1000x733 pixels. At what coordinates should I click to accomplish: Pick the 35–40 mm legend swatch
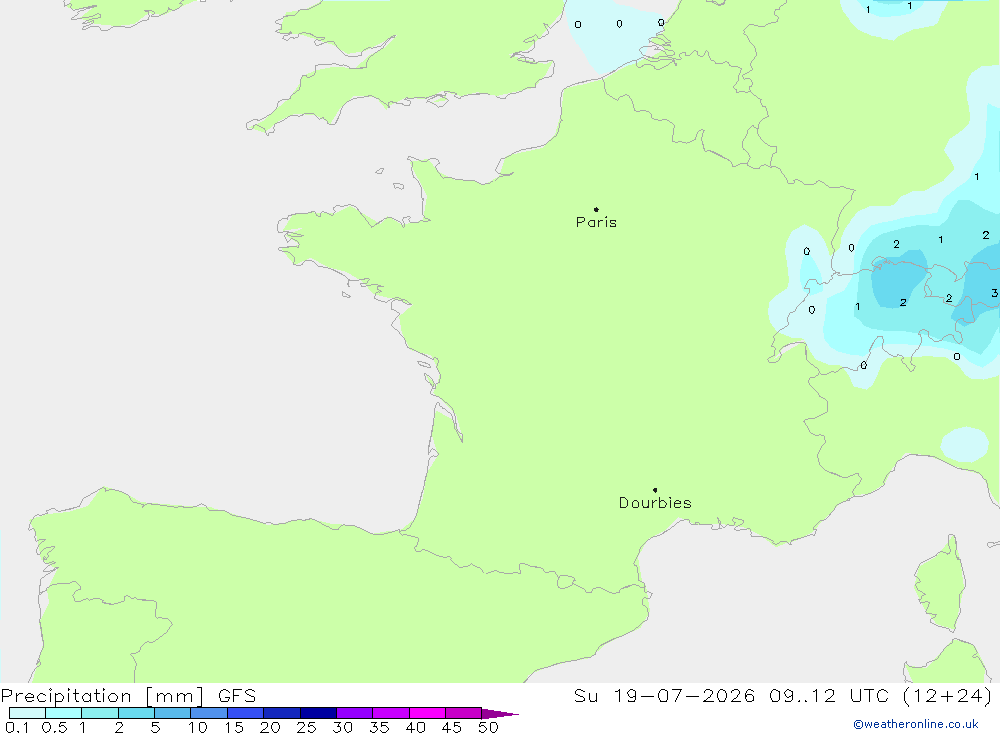pyautogui.click(x=391, y=713)
